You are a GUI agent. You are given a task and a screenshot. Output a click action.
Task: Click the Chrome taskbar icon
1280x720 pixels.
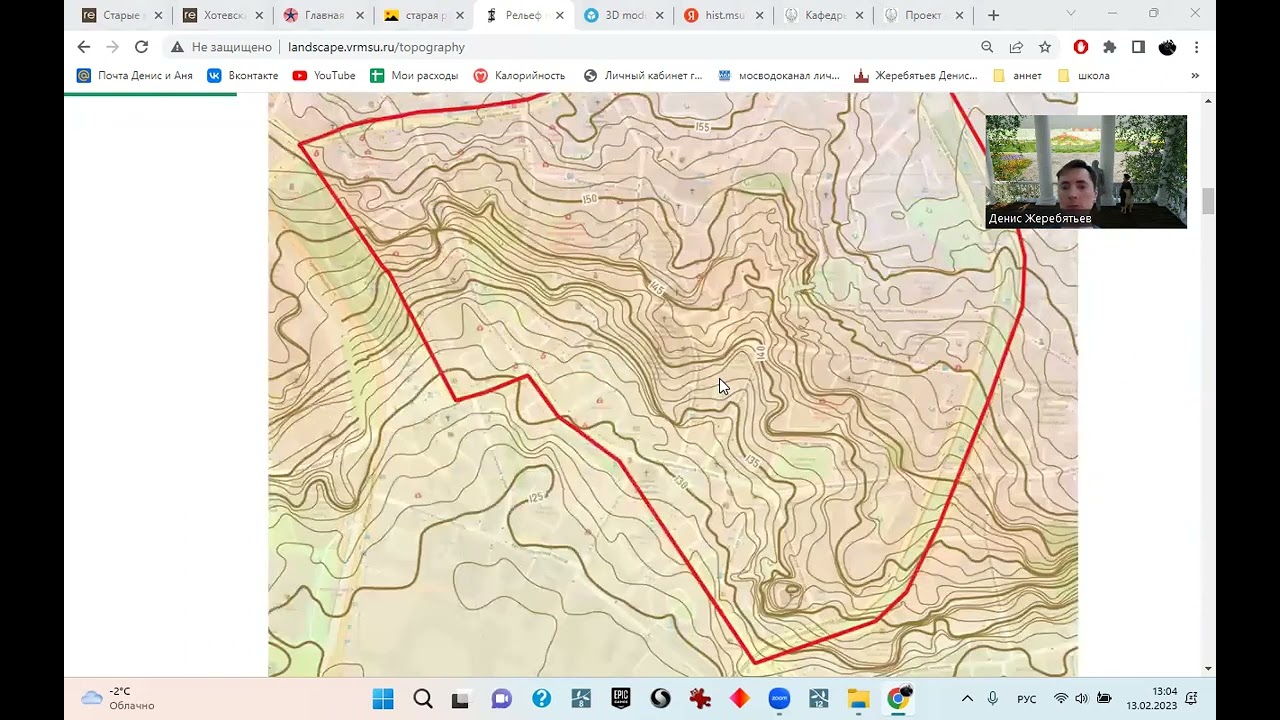(898, 699)
